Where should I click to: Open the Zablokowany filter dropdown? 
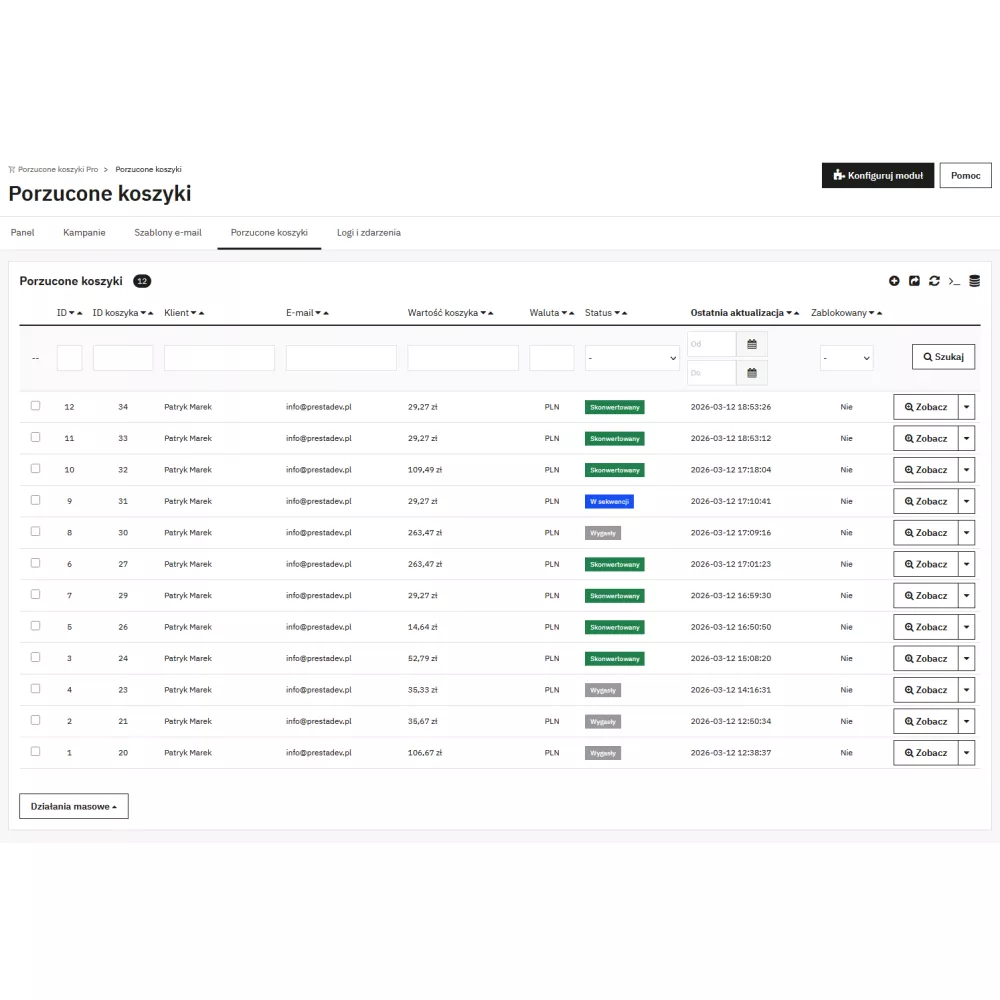coord(846,358)
